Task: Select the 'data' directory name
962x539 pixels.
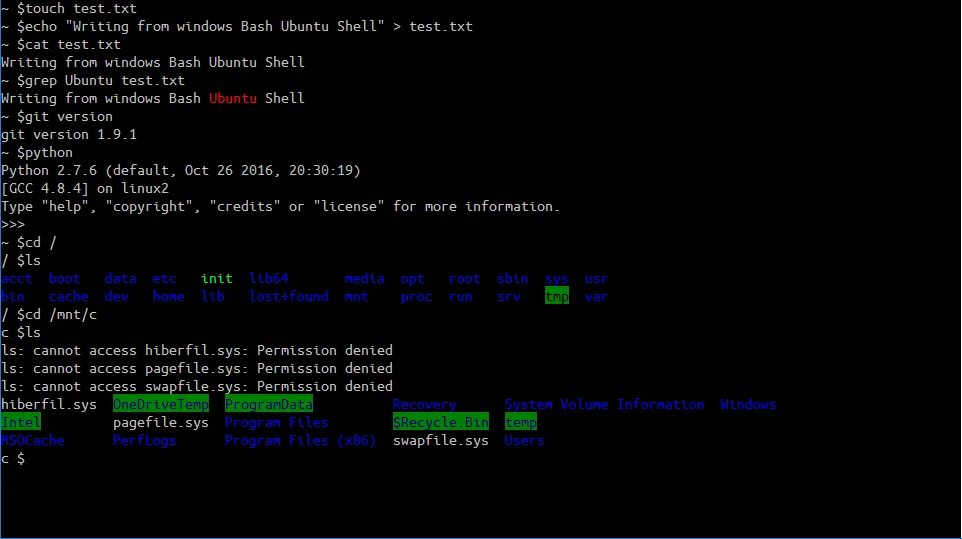Action: click(120, 278)
